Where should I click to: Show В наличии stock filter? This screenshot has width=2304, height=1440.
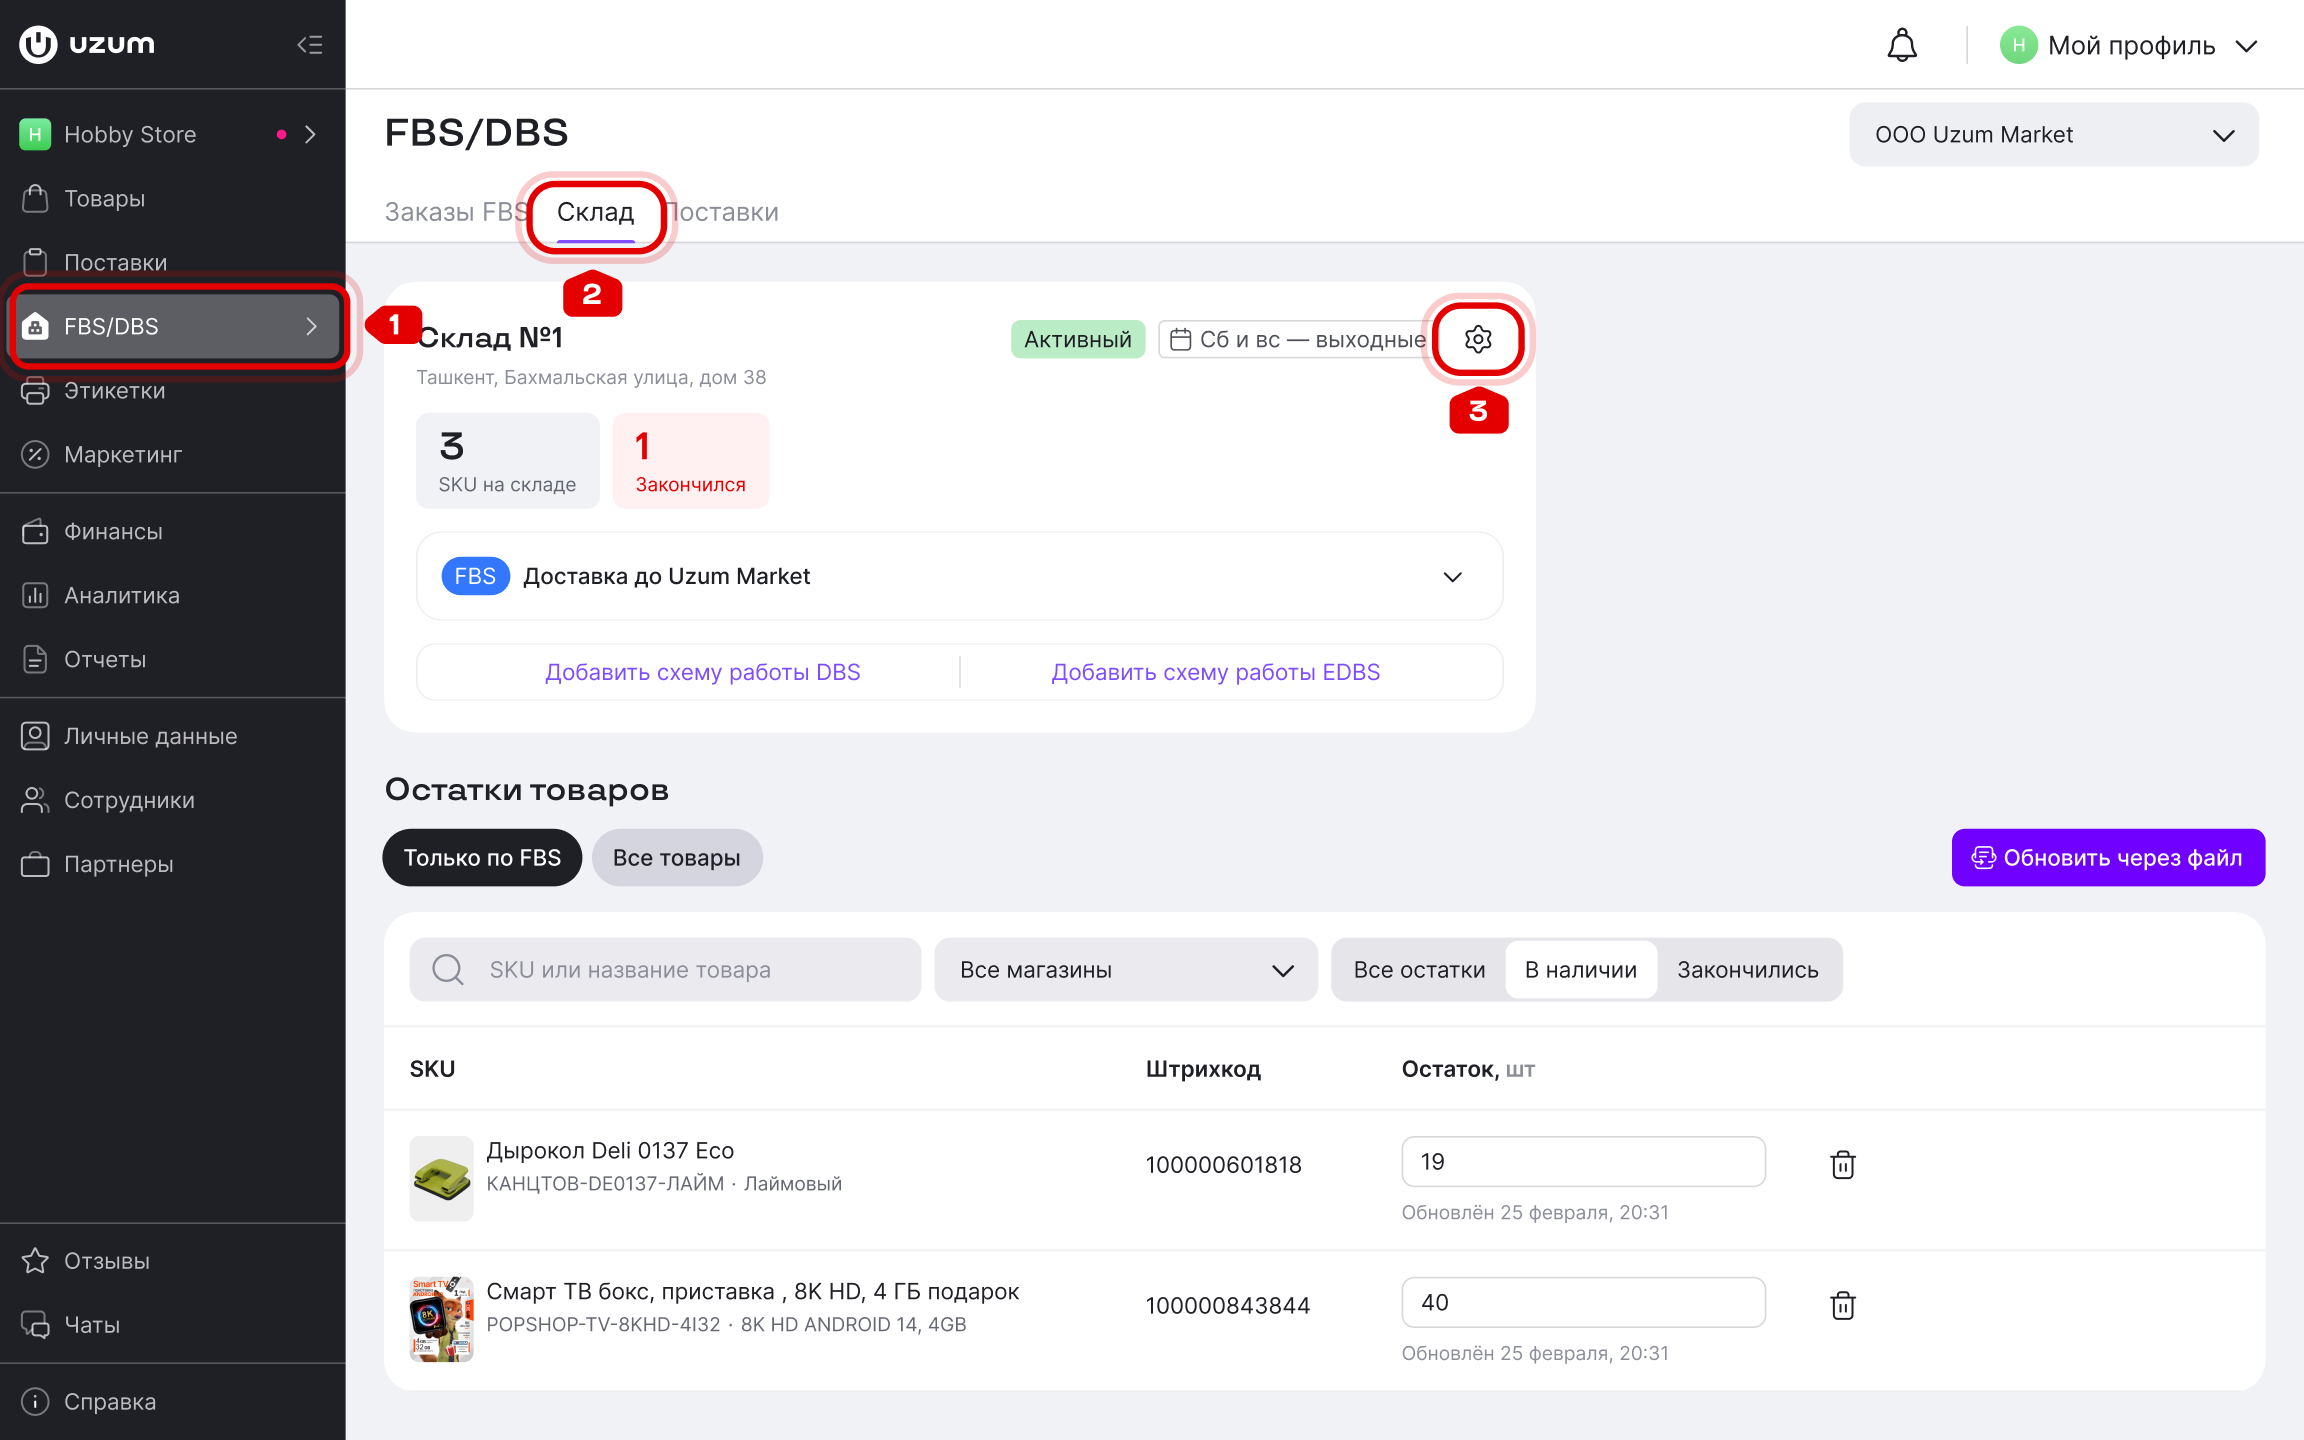pos(1581,969)
